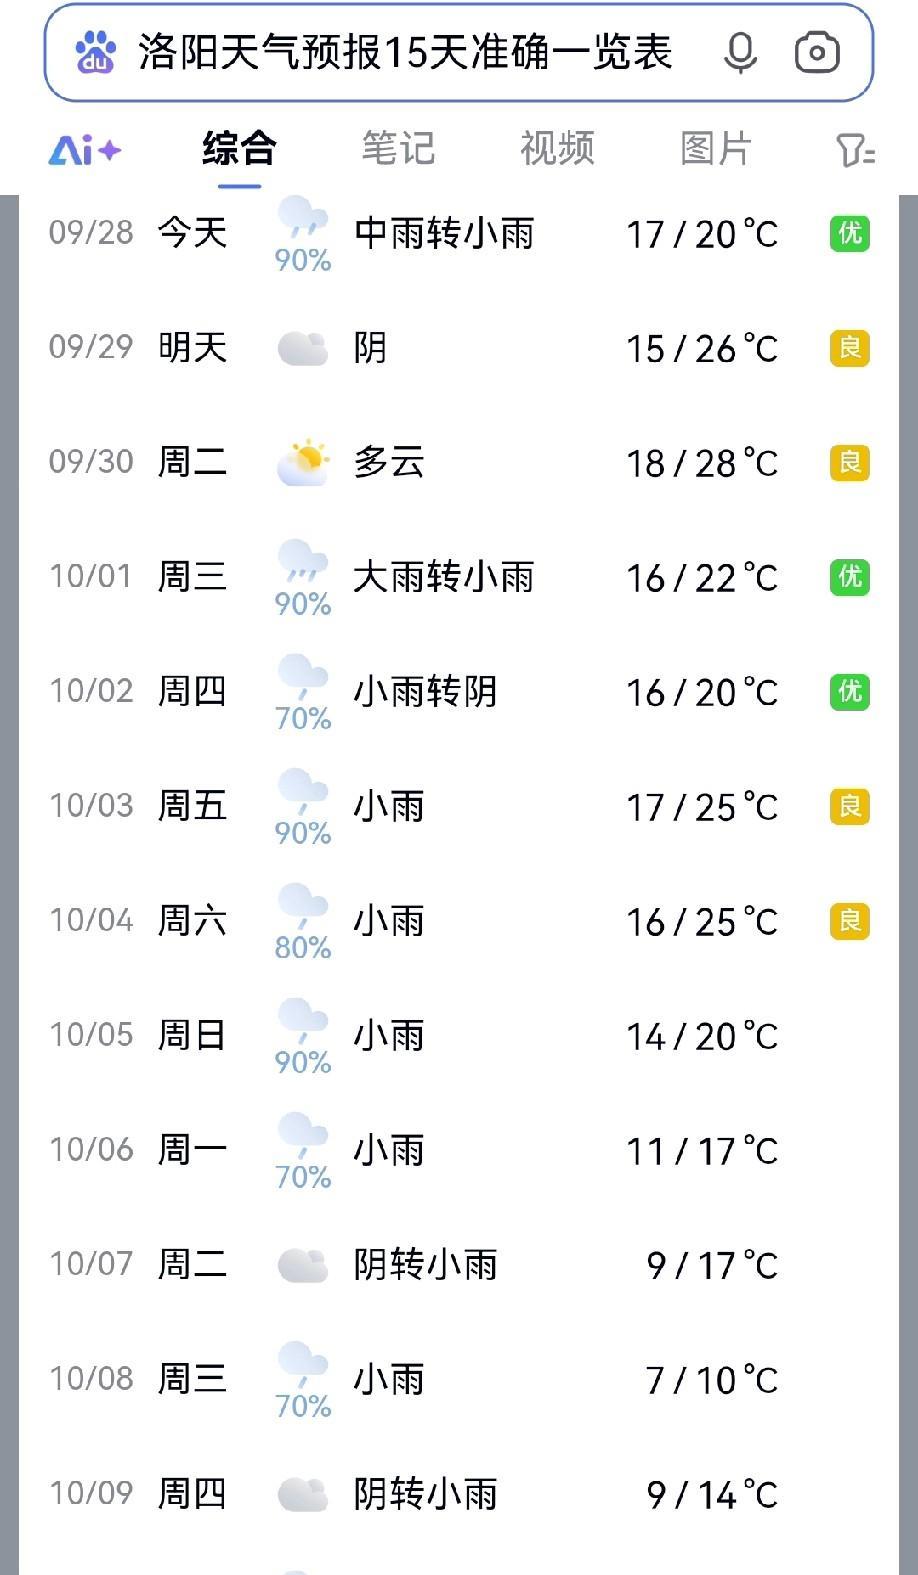Tap the yellow 良 badge for 09/29

[849, 348]
